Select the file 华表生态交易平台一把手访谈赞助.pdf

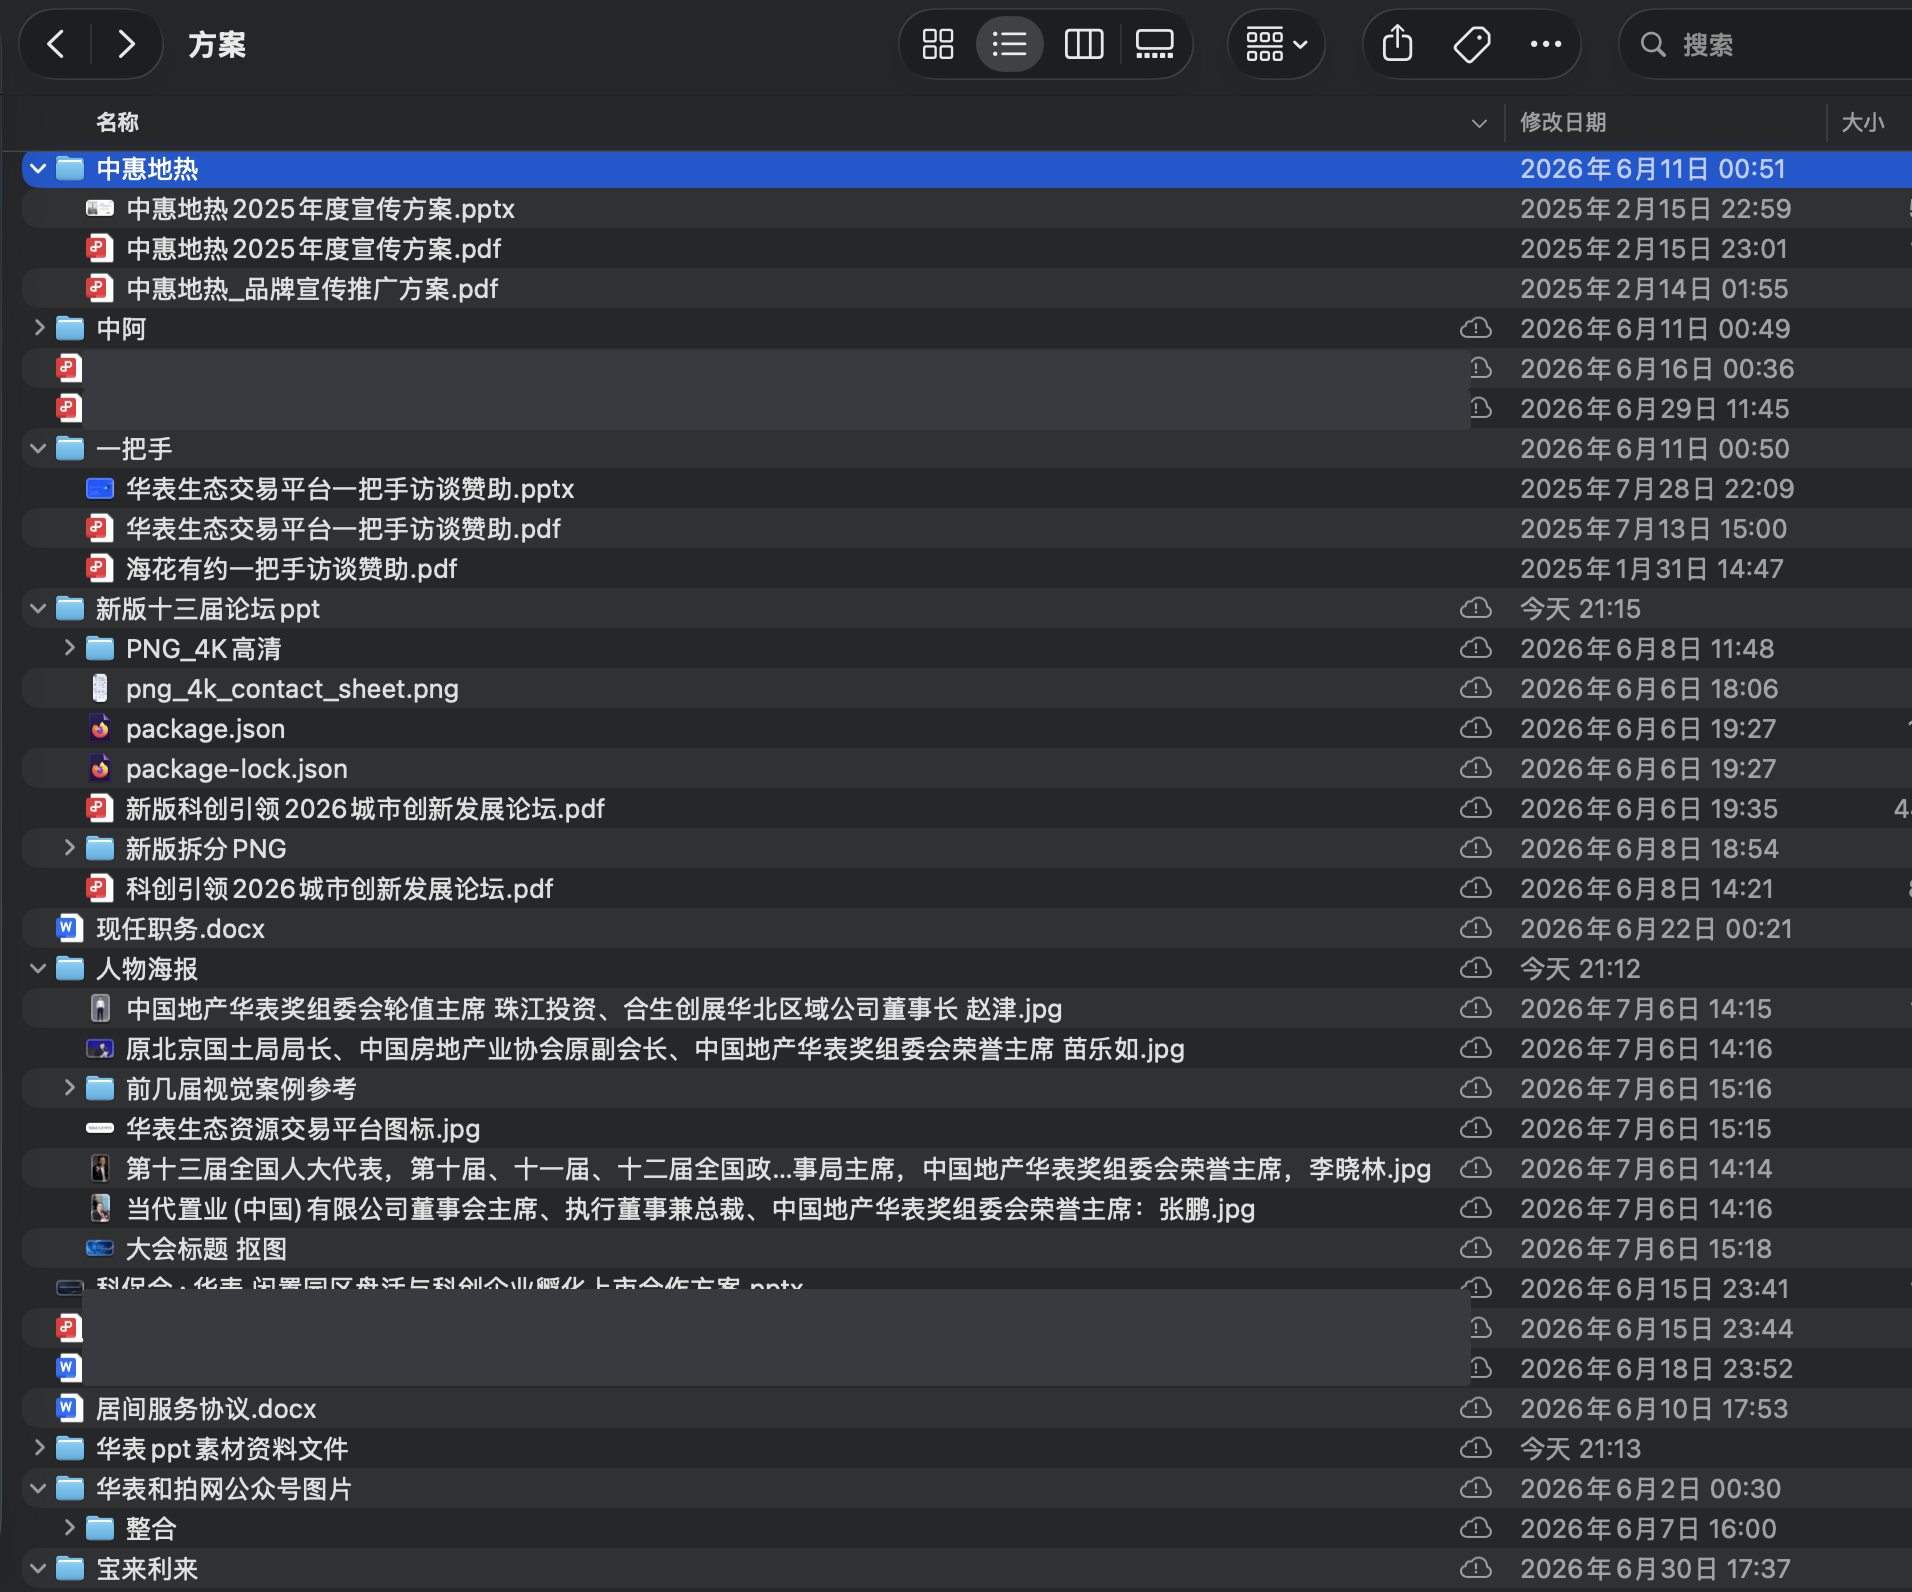pos(343,528)
